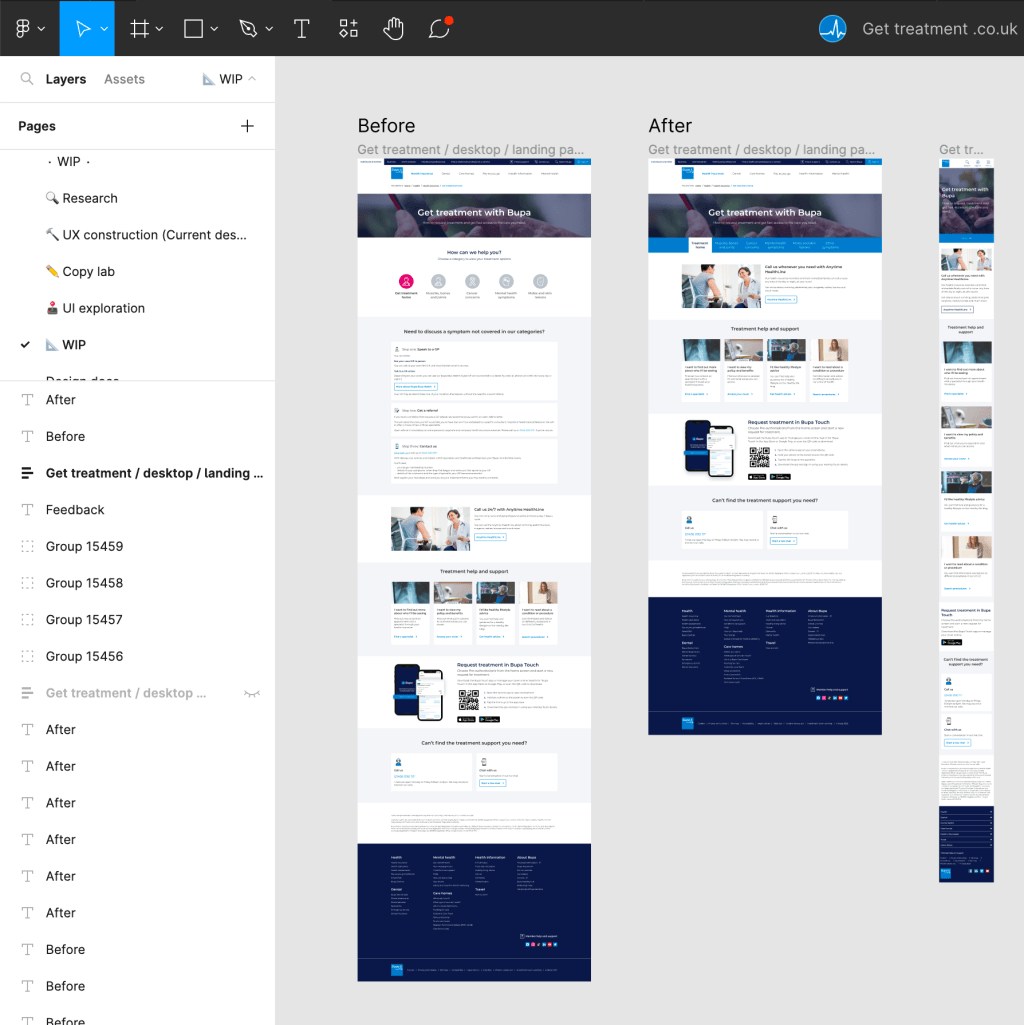Open the WIP page selector dropdown
The height and width of the screenshot is (1025, 1024).
230,78
